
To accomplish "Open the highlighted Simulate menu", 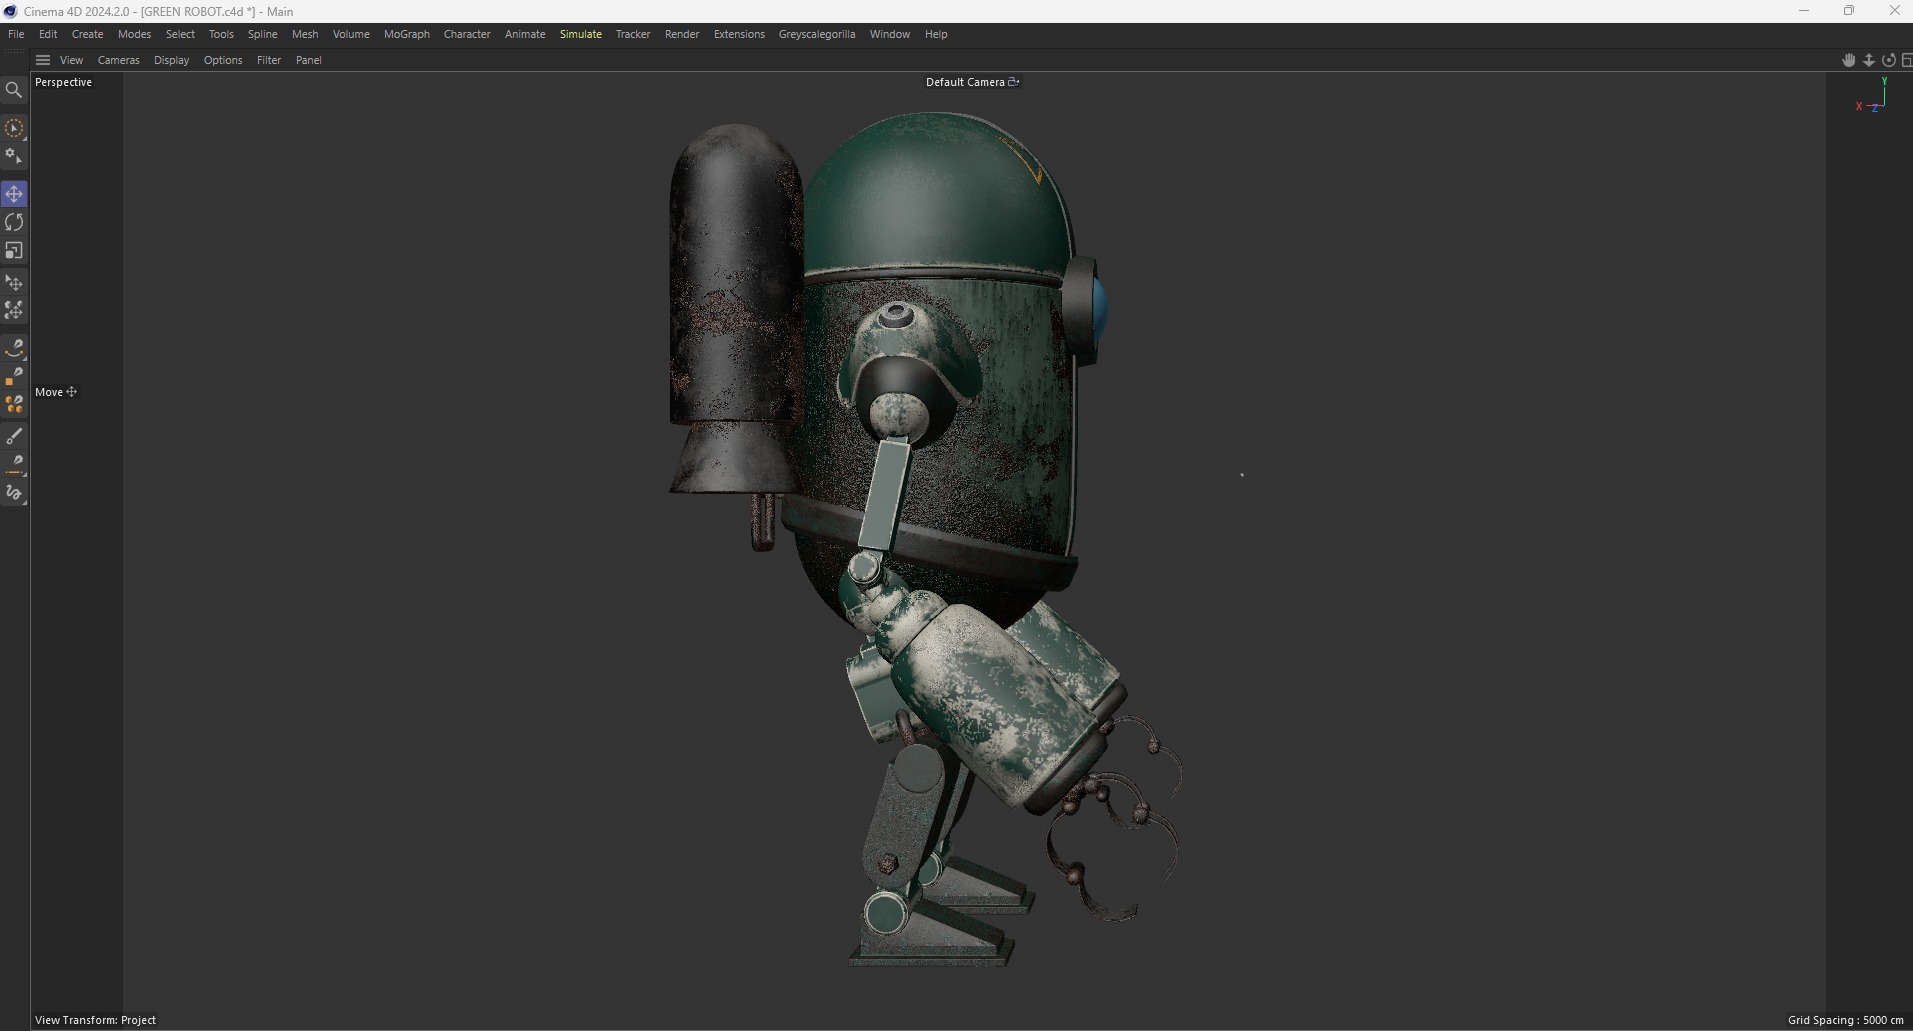I will tap(581, 34).
